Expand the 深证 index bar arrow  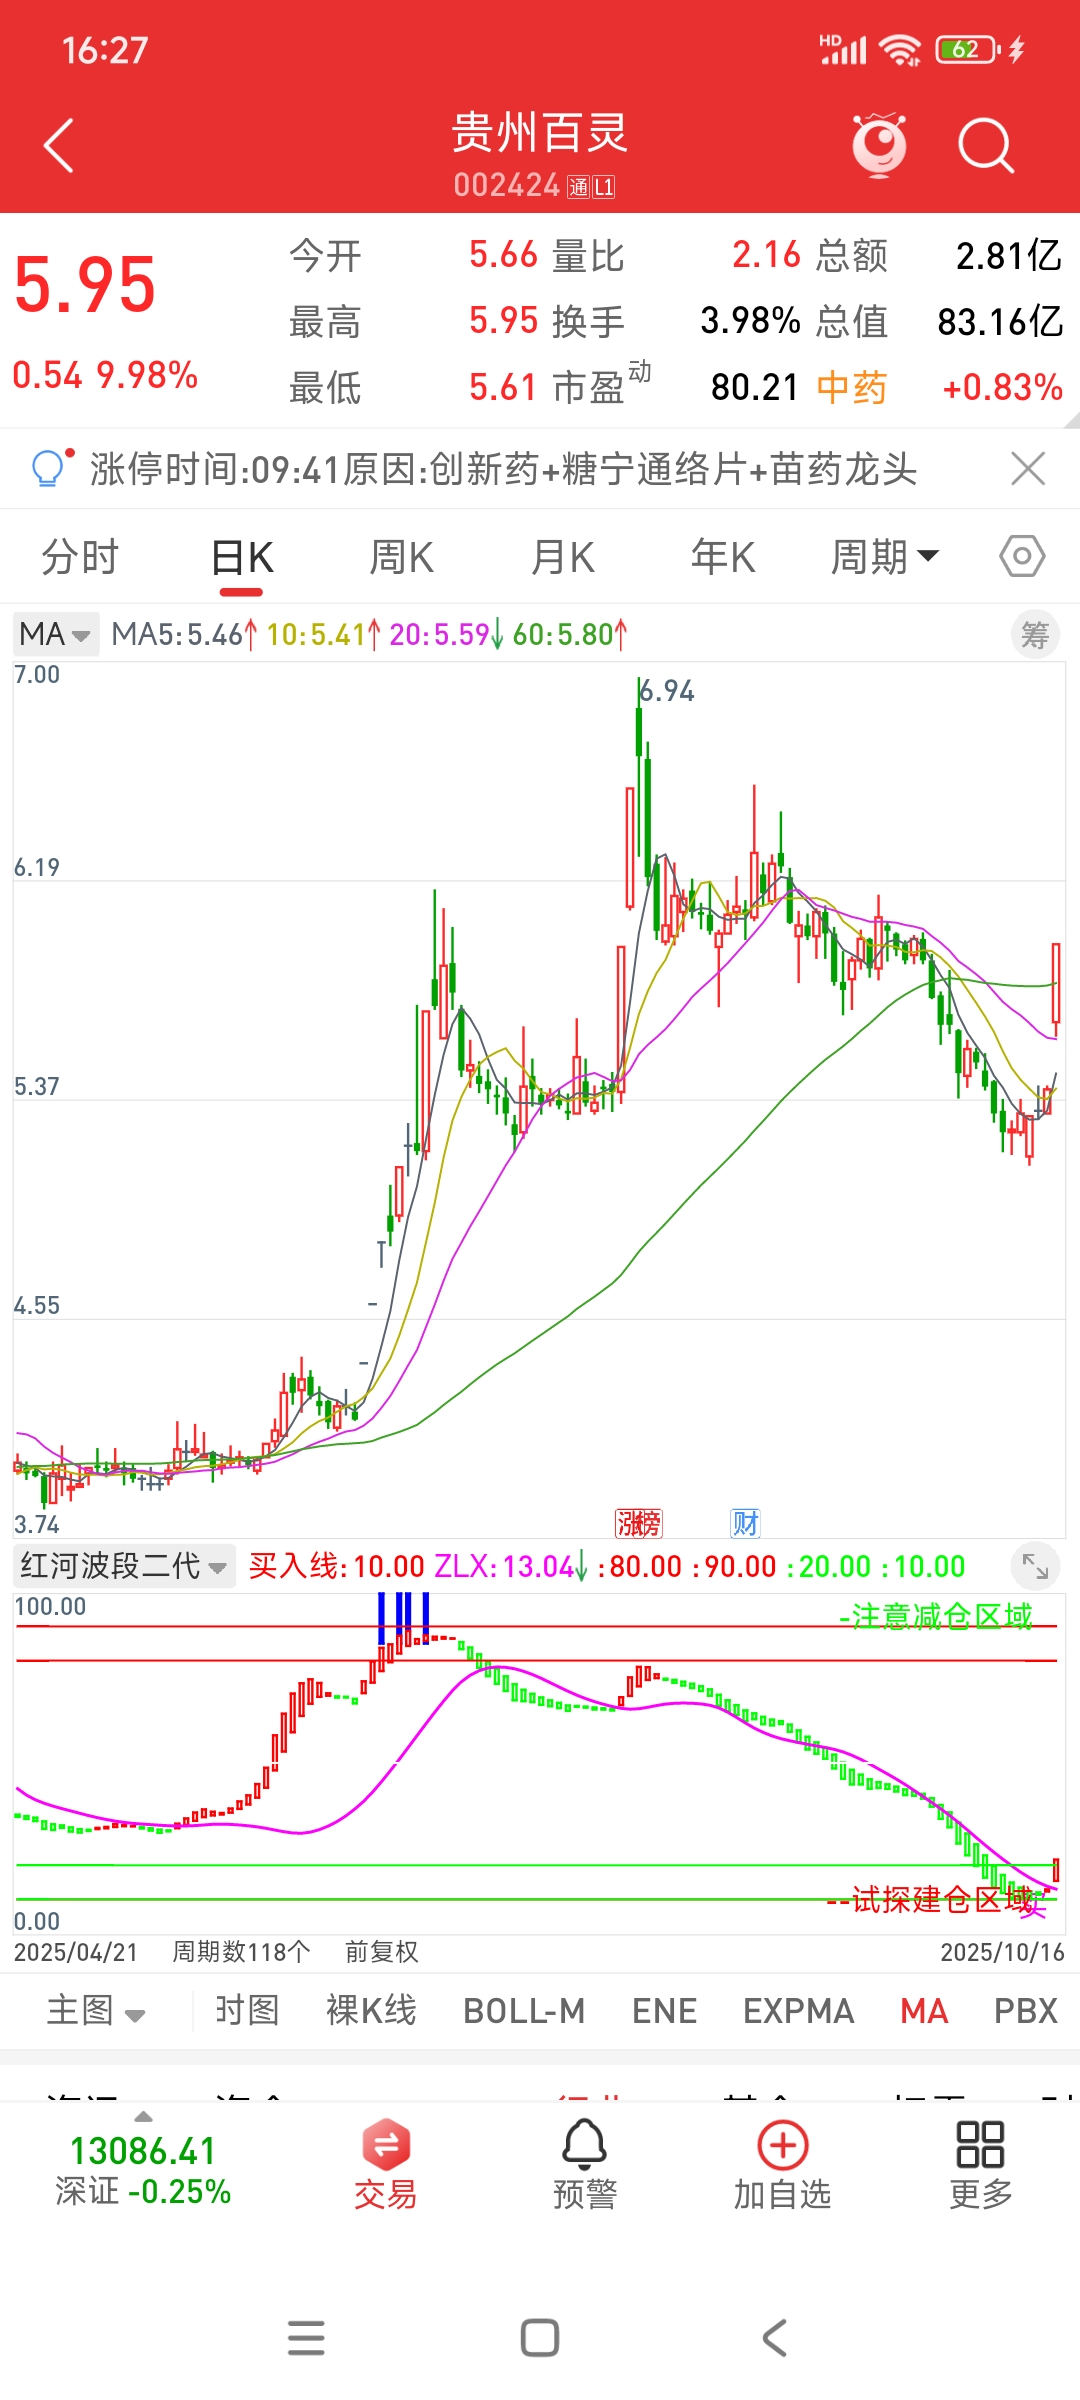point(143,2116)
